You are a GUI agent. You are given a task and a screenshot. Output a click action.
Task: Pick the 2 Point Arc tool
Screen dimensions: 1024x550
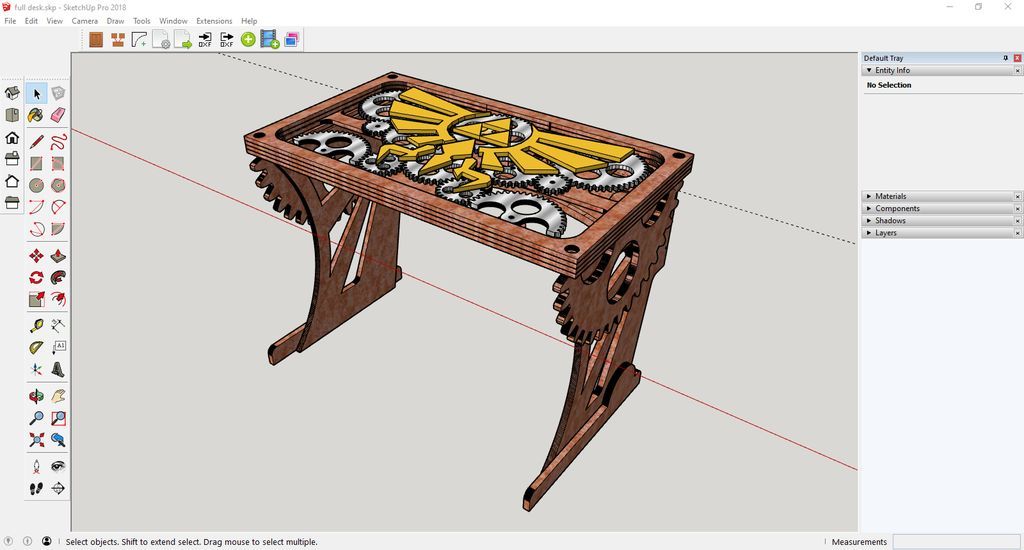tap(58, 207)
